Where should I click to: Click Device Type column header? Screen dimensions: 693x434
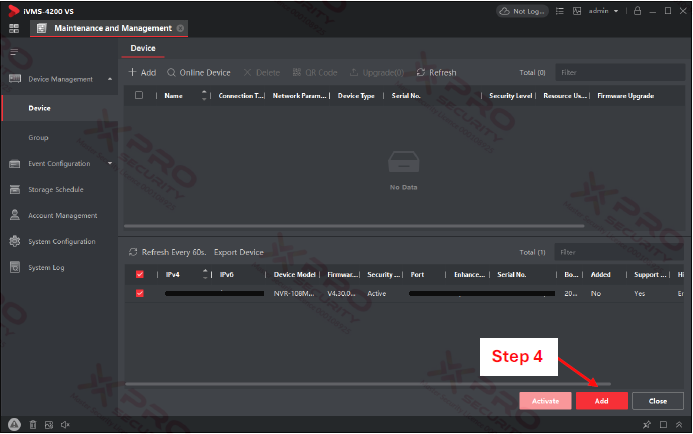(356, 96)
